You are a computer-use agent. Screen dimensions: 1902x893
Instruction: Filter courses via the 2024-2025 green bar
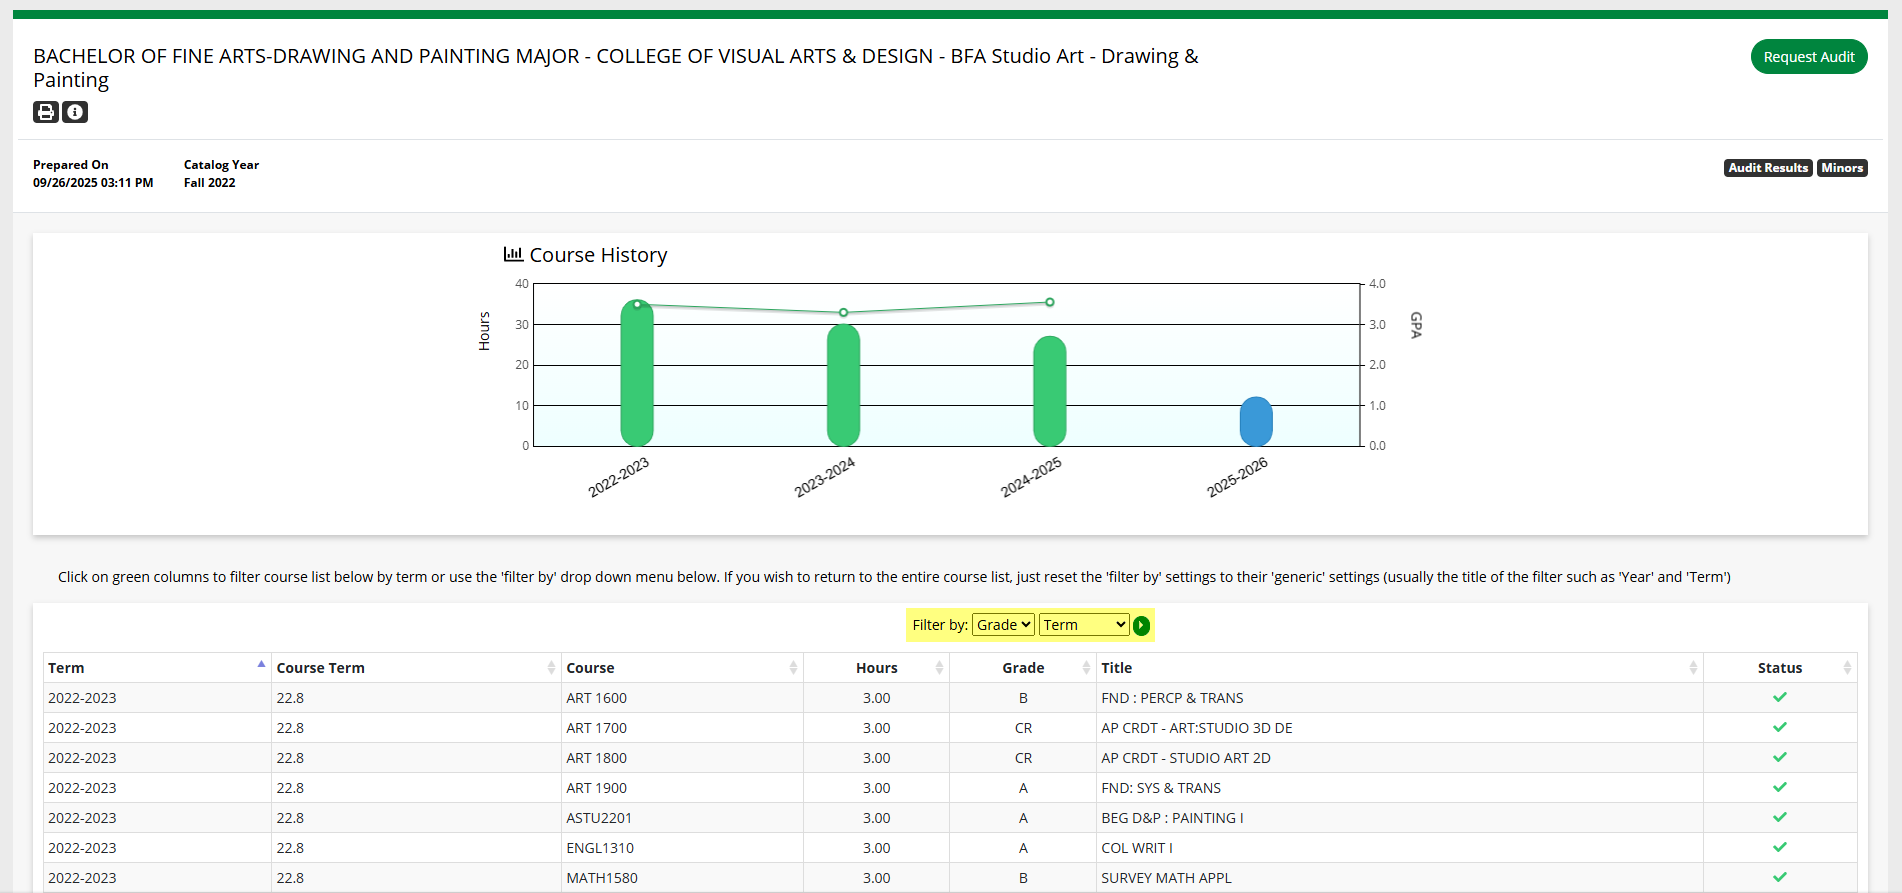pos(1050,391)
